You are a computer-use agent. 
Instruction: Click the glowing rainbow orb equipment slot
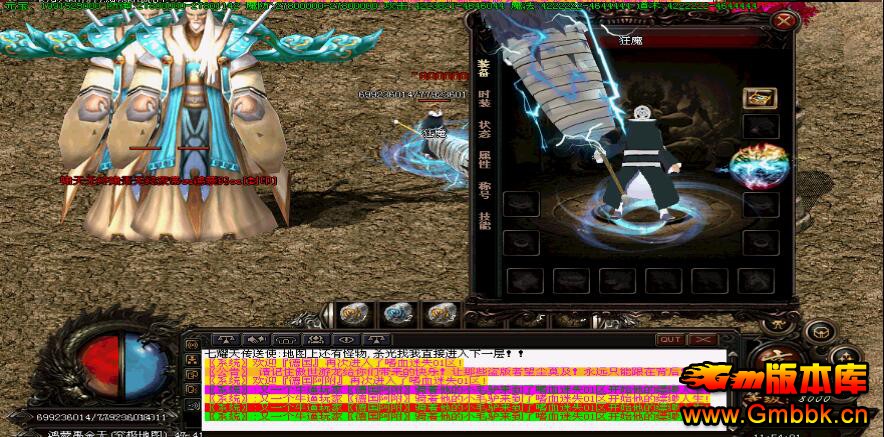point(756,166)
